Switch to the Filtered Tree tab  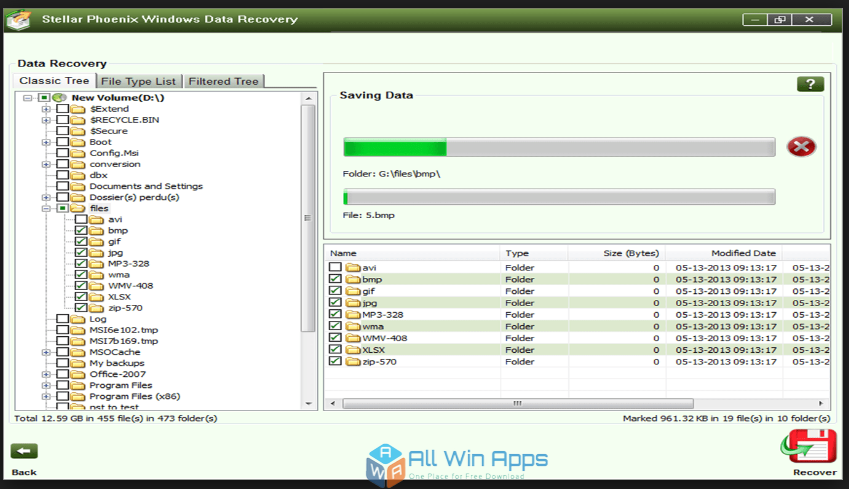[224, 81]
